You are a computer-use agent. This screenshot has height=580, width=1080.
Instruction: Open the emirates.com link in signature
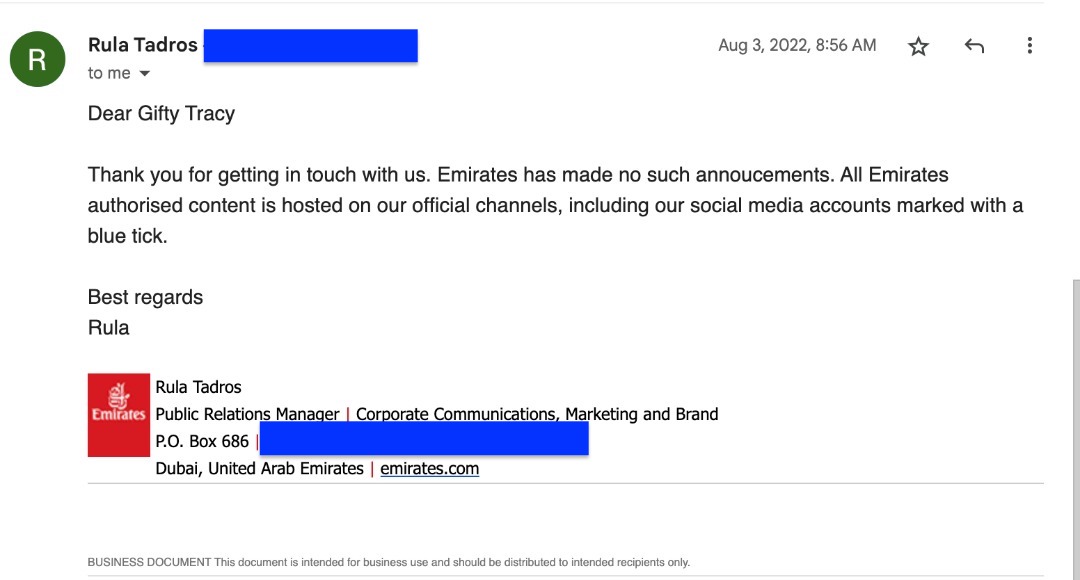[429, 468]
